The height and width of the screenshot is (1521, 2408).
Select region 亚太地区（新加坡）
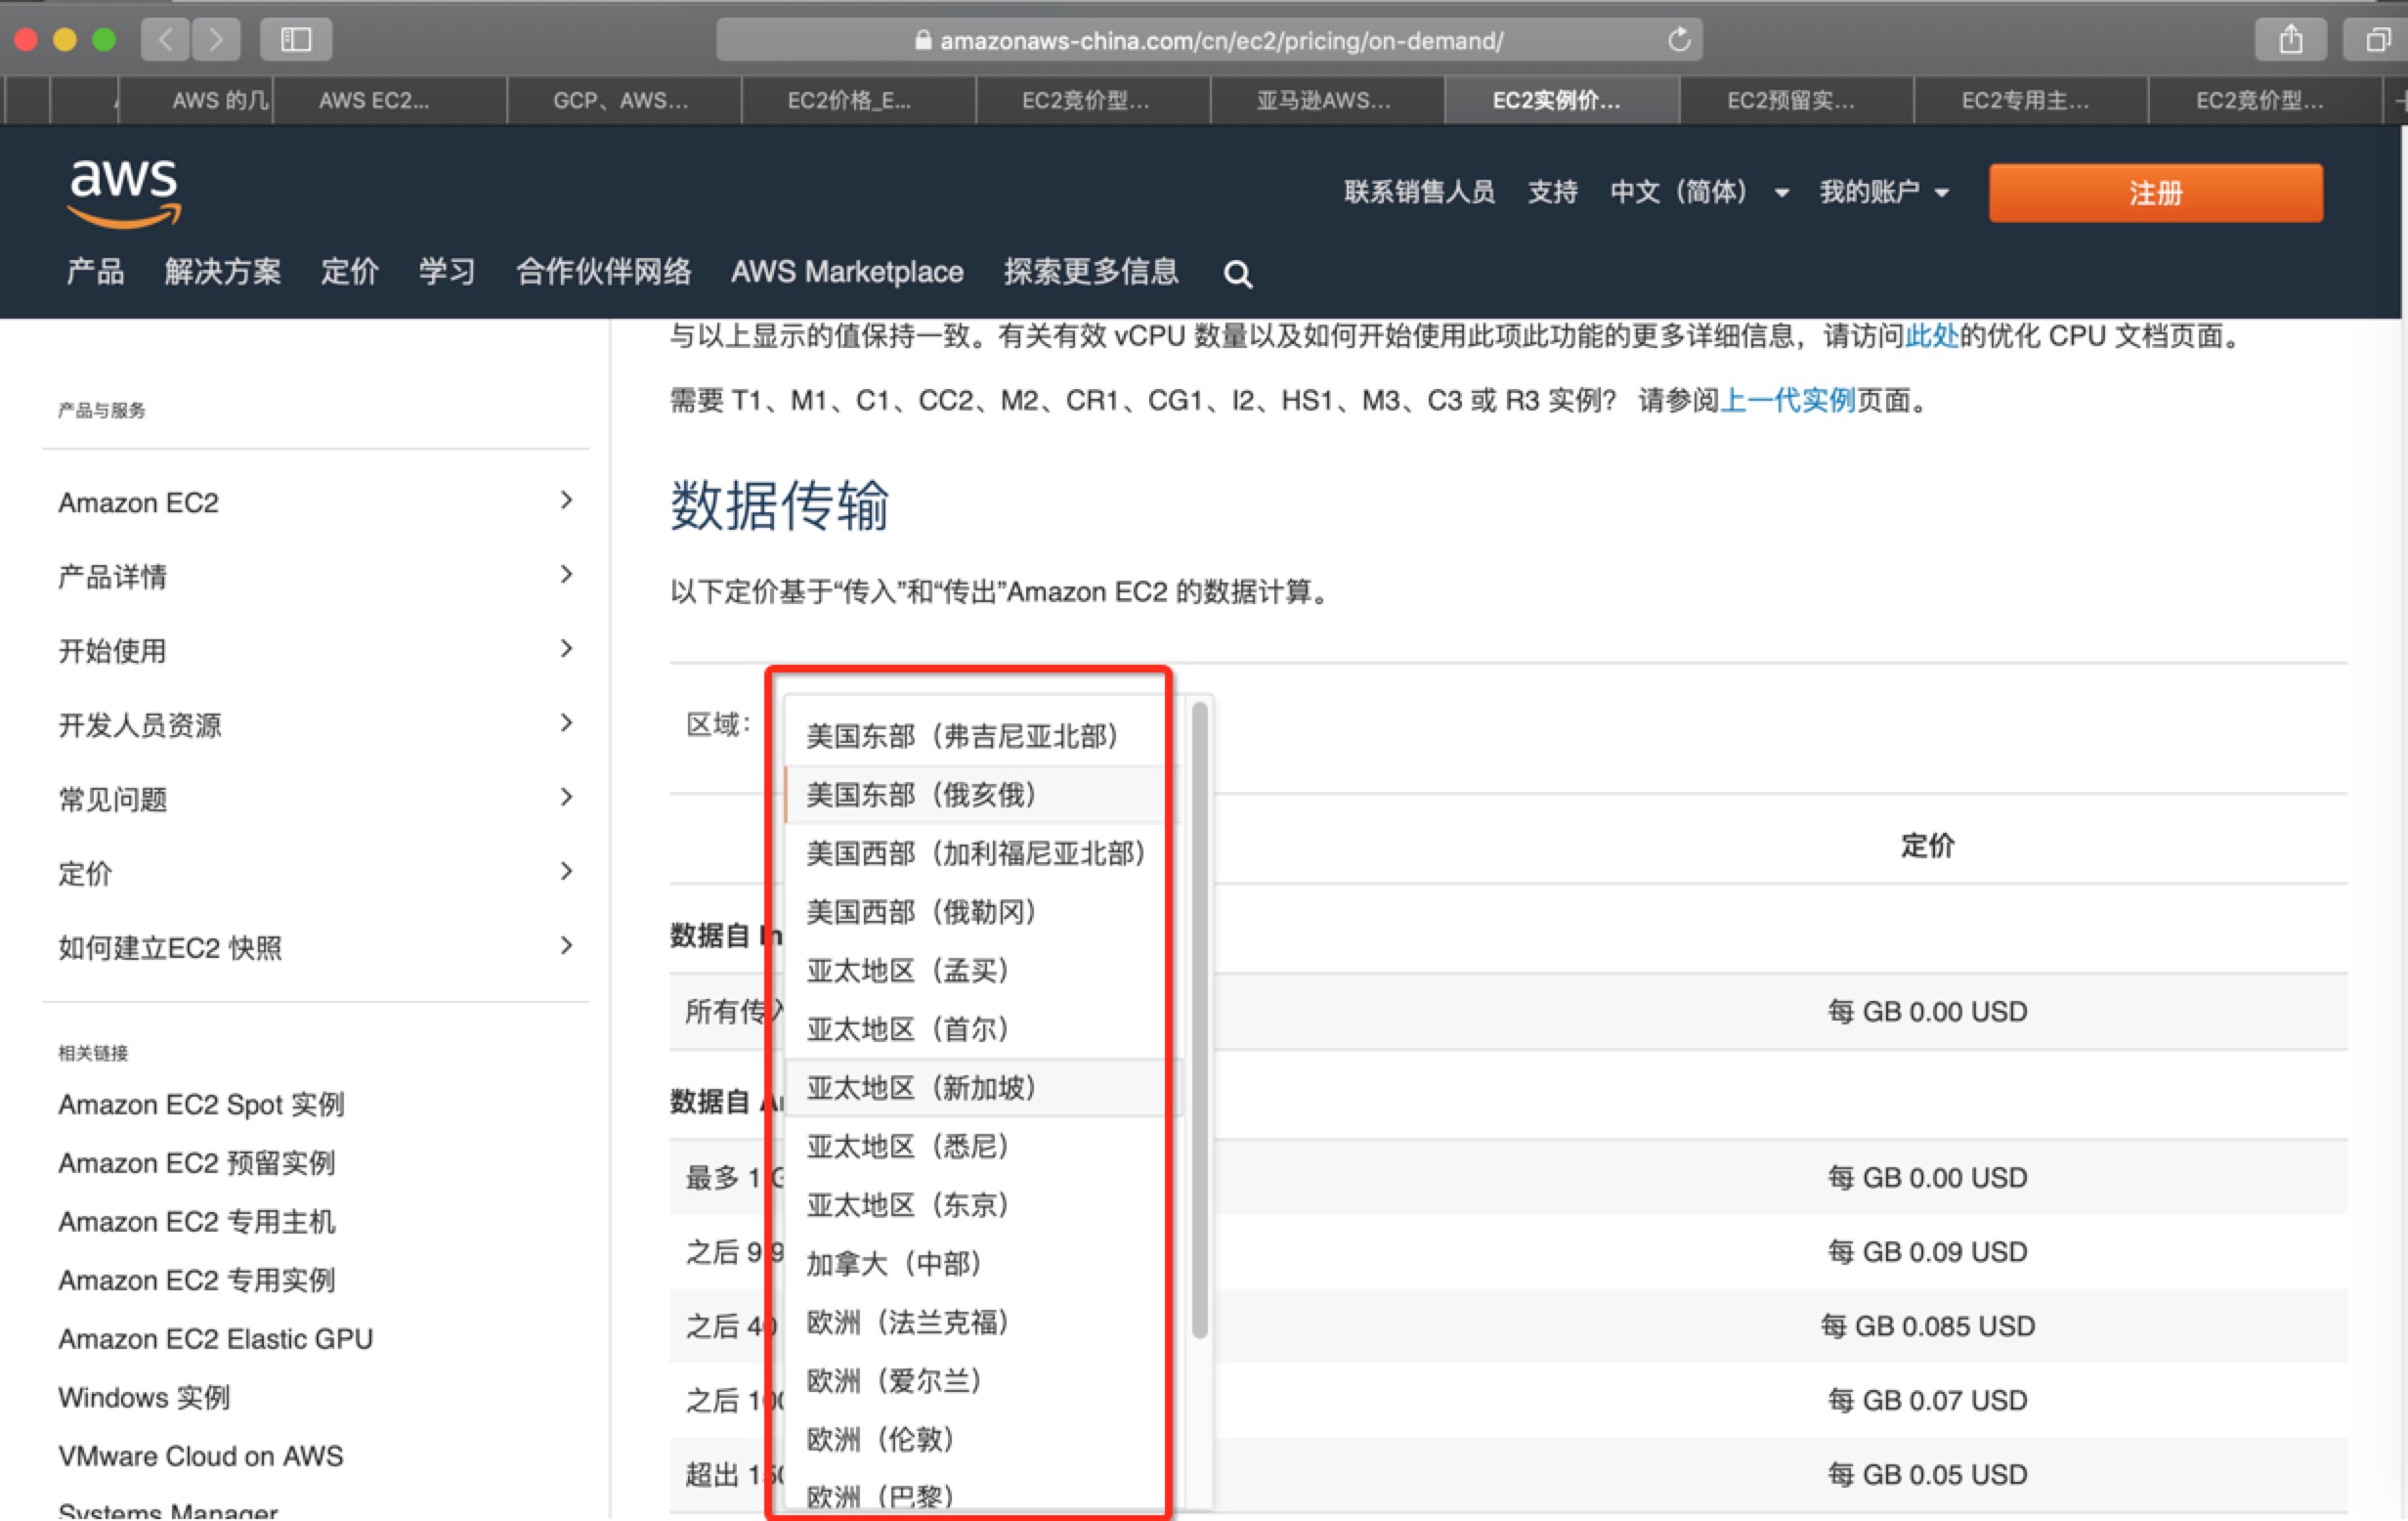(984, 1087)
